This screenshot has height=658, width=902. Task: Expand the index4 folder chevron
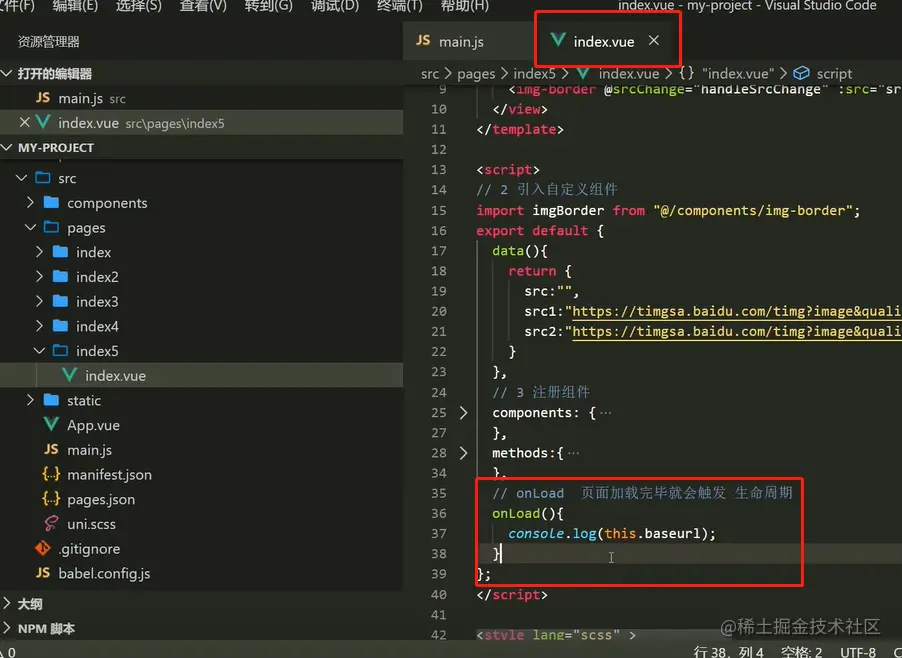click(x=39, y=326)
